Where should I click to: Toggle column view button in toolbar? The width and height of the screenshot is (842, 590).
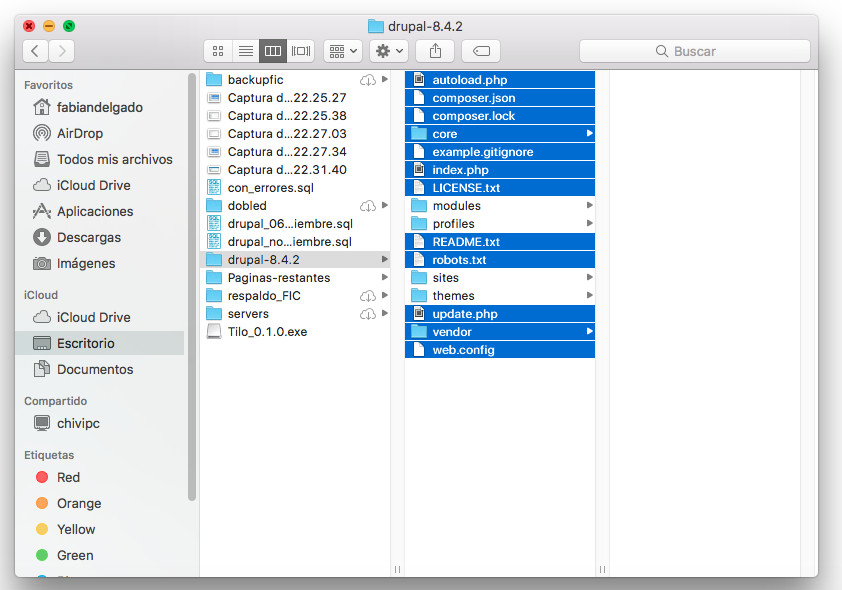[x=273, y=51]
